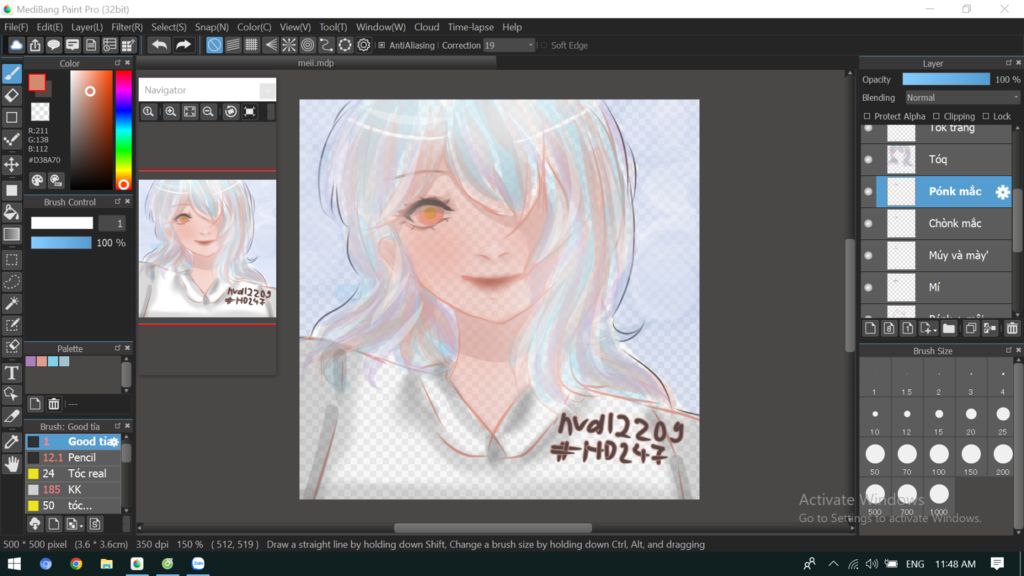Select the KK brush
This screenshot has width=1024, height=576.
pos(73,490)
